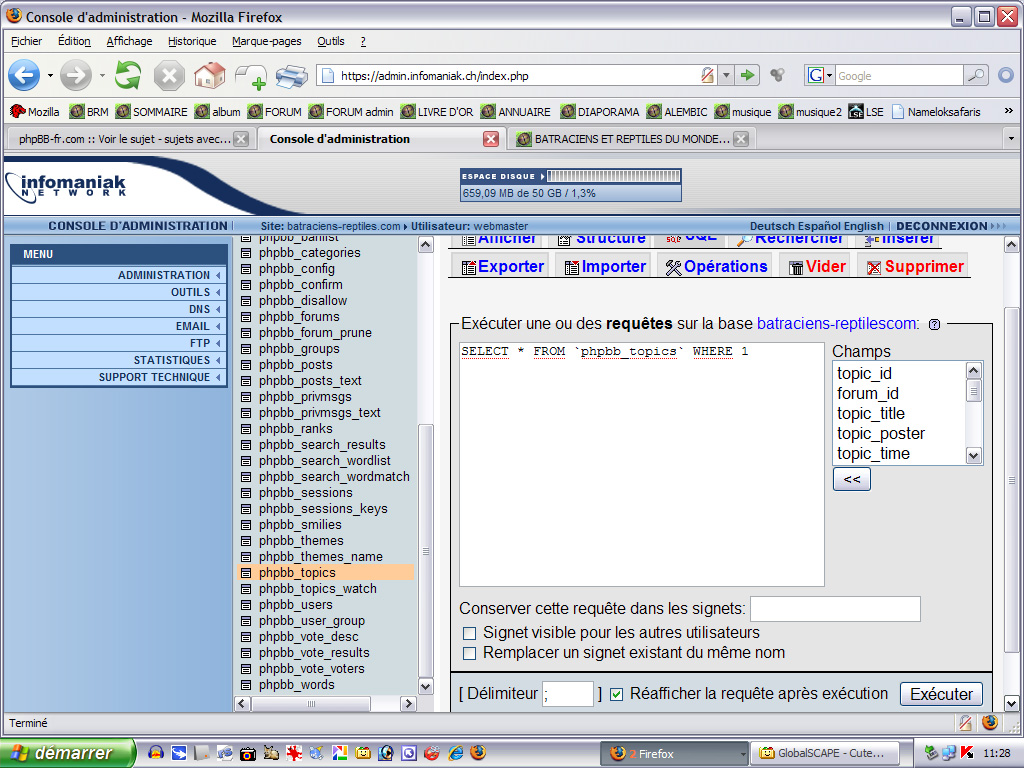Image resolution: width=1024 pixels, height=768 pixels.
Task: Click the Print toolbar icon
Action: (x=291, y=75)
